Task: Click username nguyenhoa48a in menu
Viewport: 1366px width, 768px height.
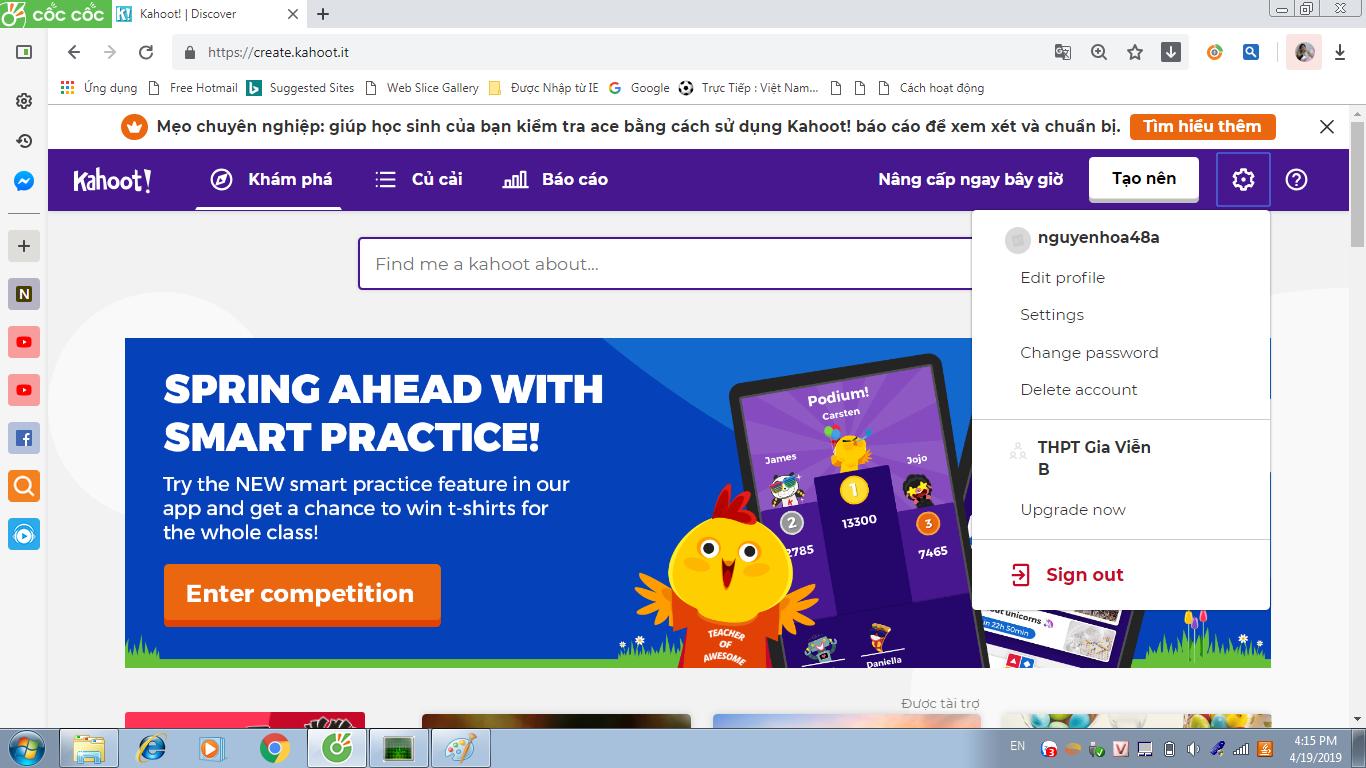Action: 1098,237
